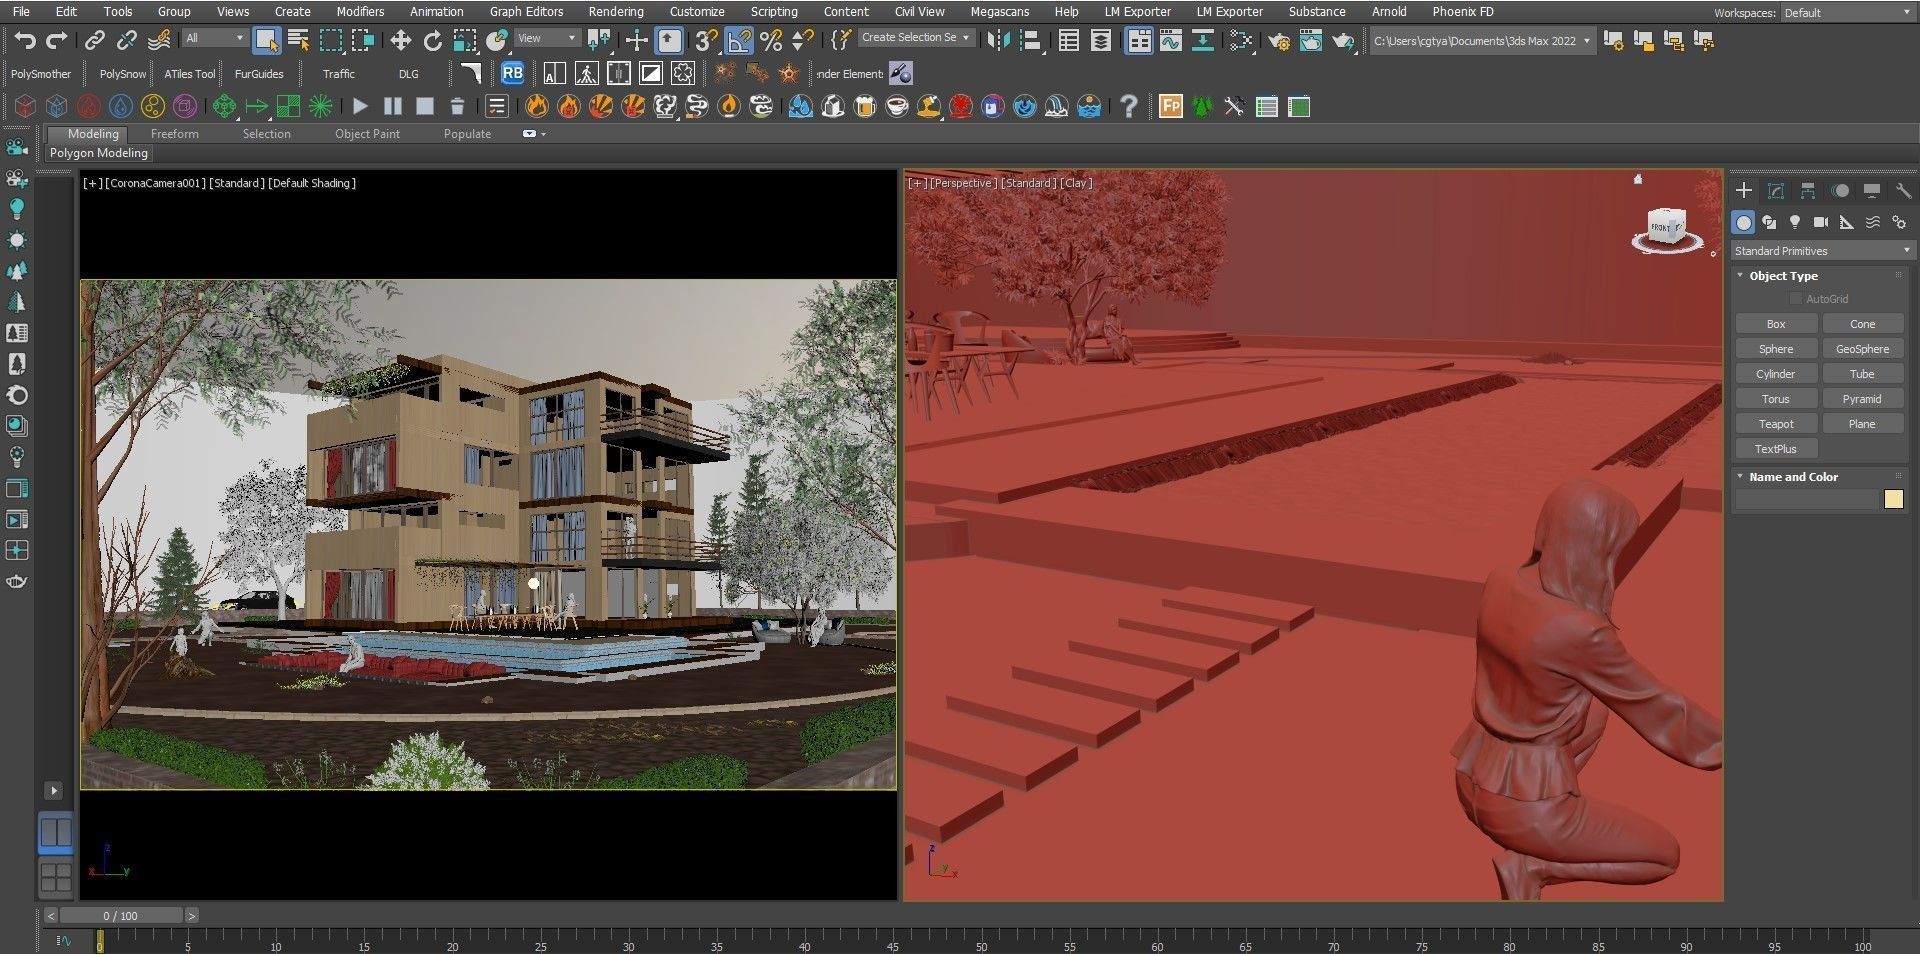Image resolution: width=1920 pixels, height=954 pixels.
Task: Open the Graph Editors menu
Action: (526, 12)
